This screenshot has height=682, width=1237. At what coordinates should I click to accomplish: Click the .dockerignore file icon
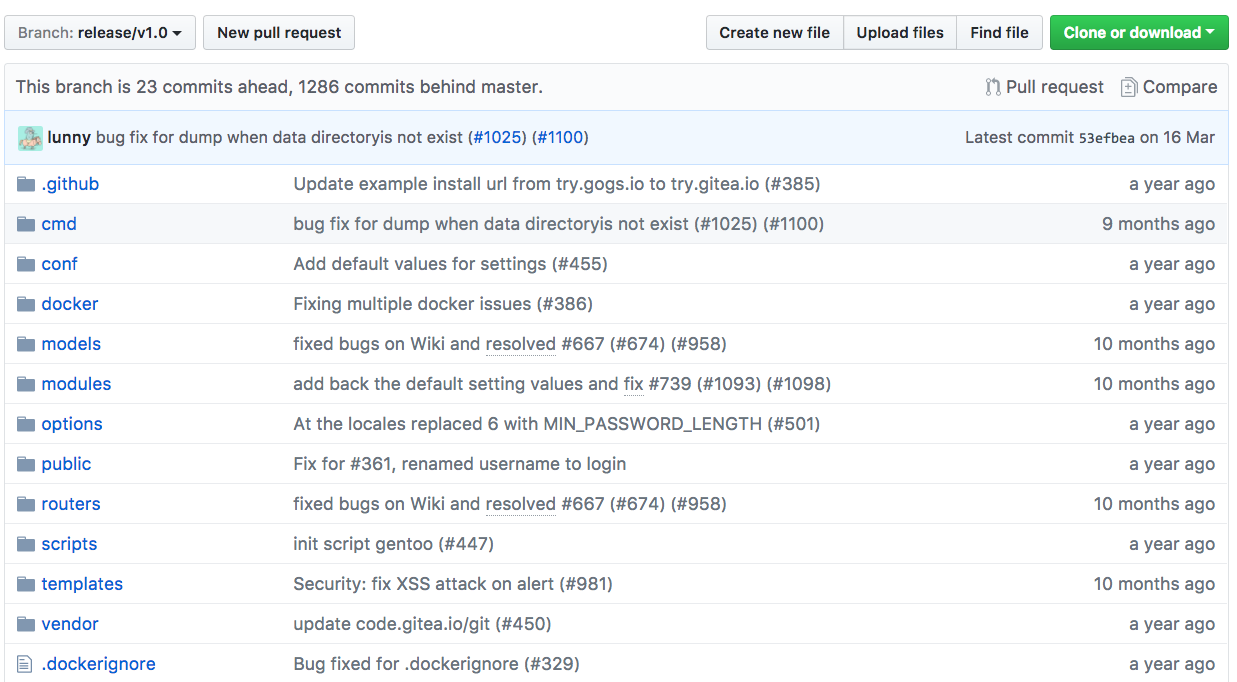point(26,664)
